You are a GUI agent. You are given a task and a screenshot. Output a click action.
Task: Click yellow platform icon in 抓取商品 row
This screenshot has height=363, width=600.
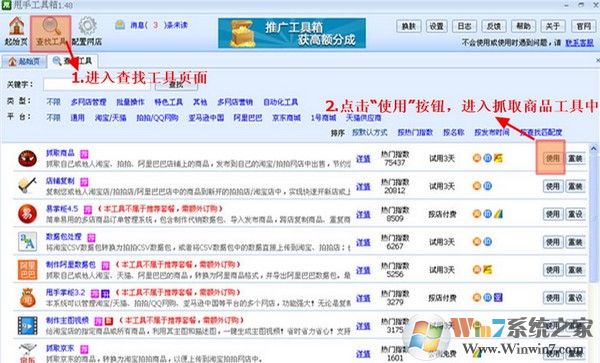pos(498,158)
